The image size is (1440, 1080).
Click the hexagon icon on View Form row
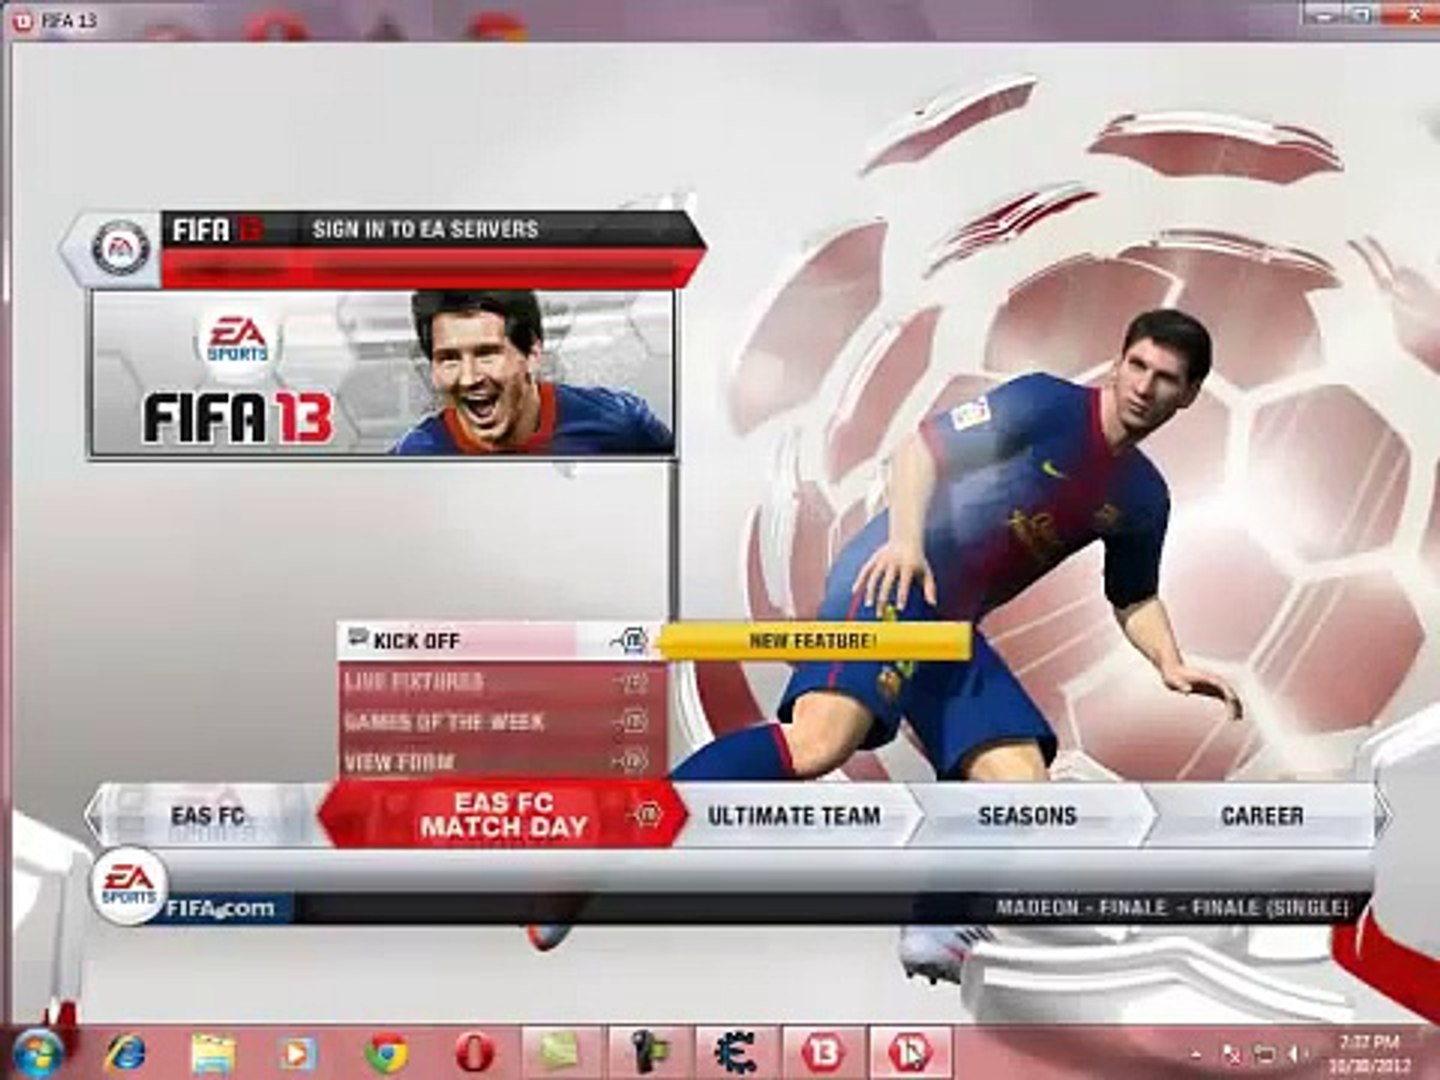coord(633,761)
